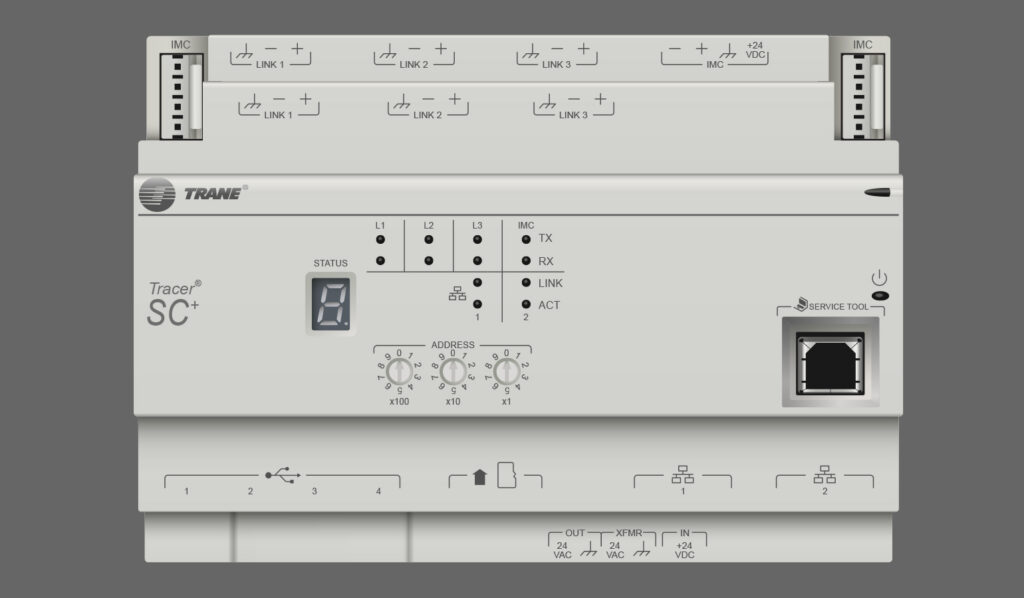Click the 'ACT' label text
This screenshot has height=598, width=1024.
[x=549, y=305]
